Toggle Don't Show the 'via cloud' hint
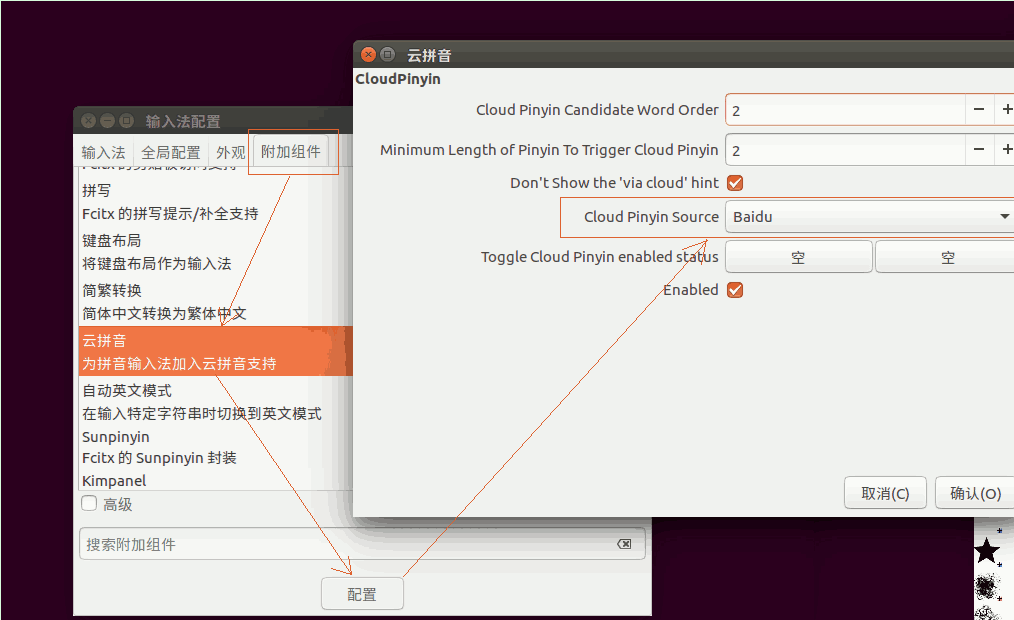The height and width of the screenshot is (620, 1014). 735,183
